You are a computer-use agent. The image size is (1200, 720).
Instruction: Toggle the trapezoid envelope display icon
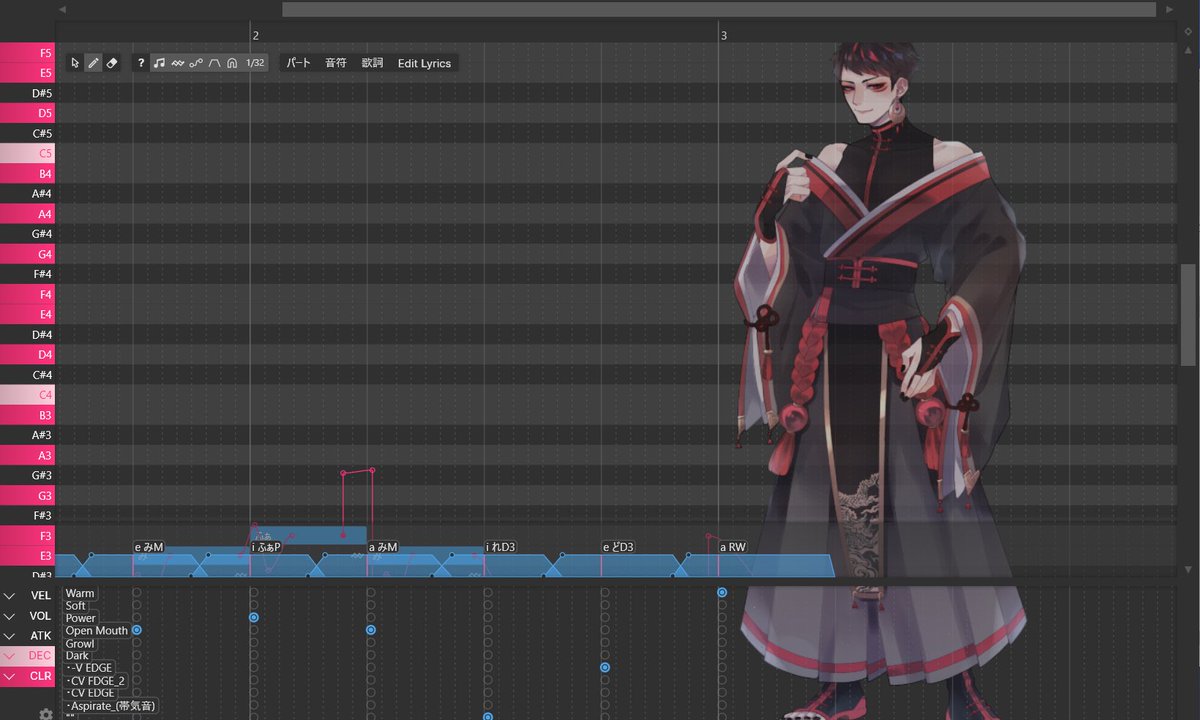pos(214,63)
